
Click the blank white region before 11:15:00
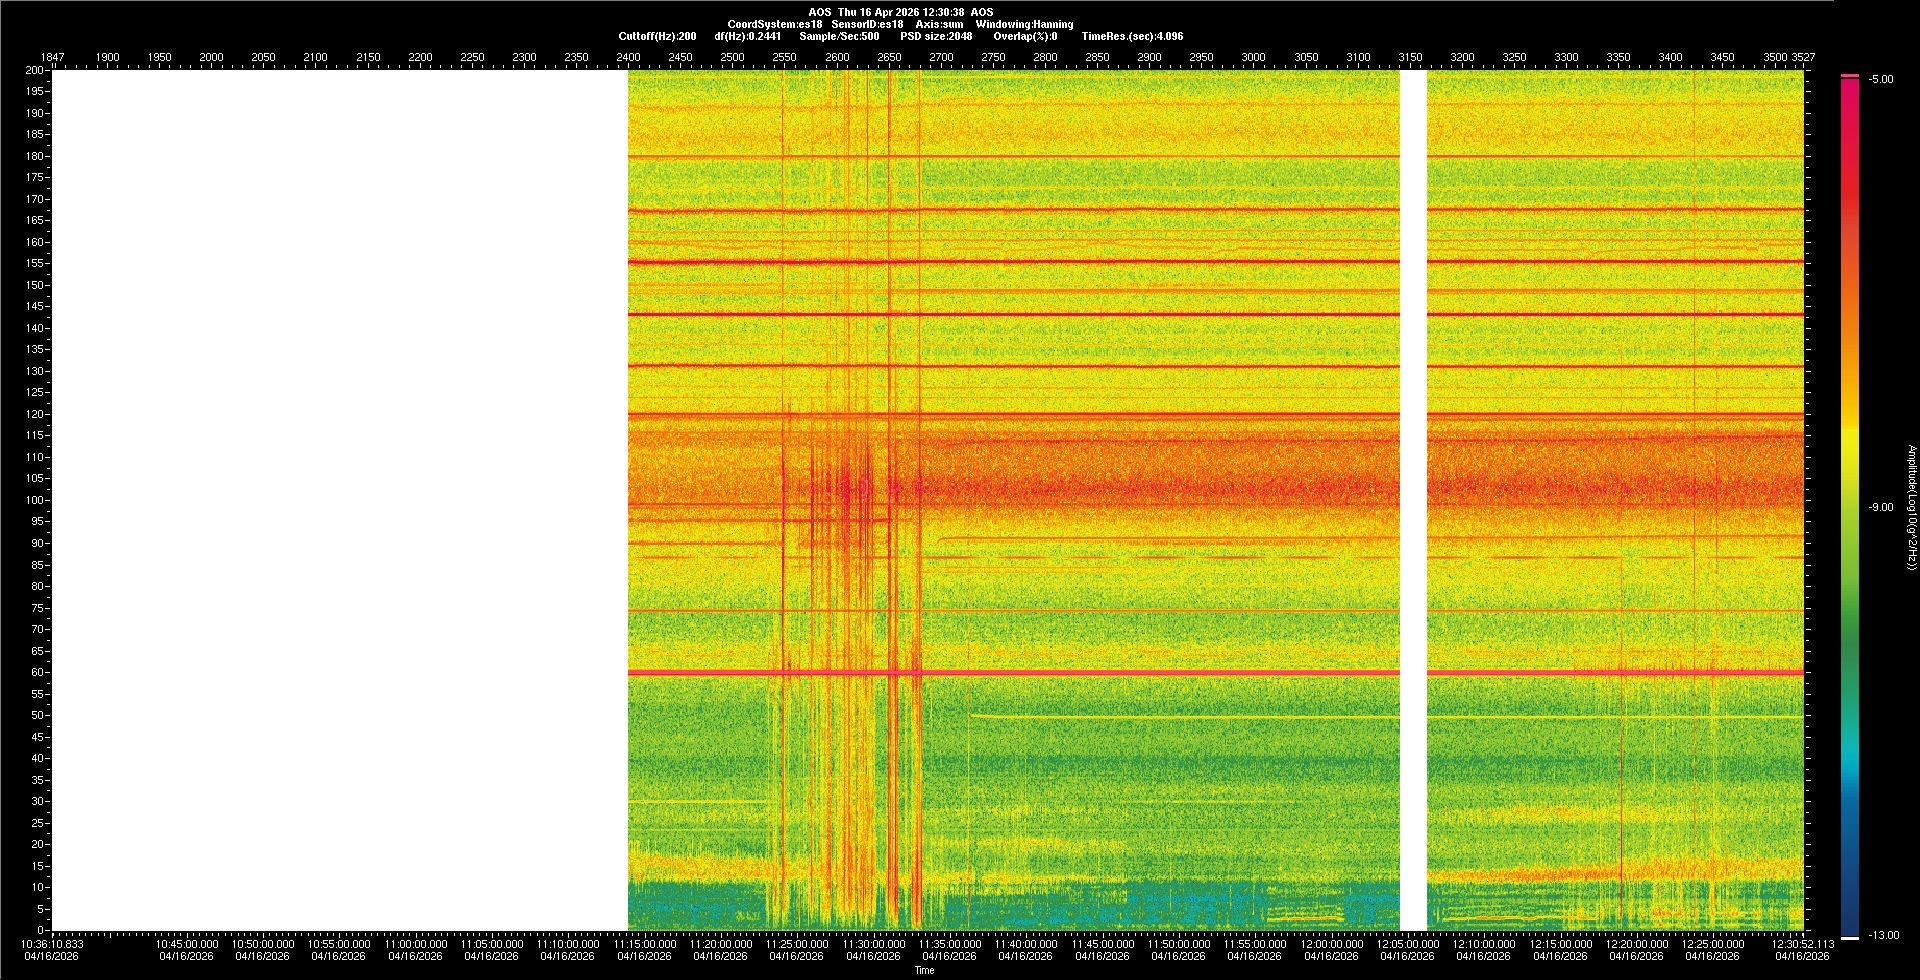click(x=340, y=500)
